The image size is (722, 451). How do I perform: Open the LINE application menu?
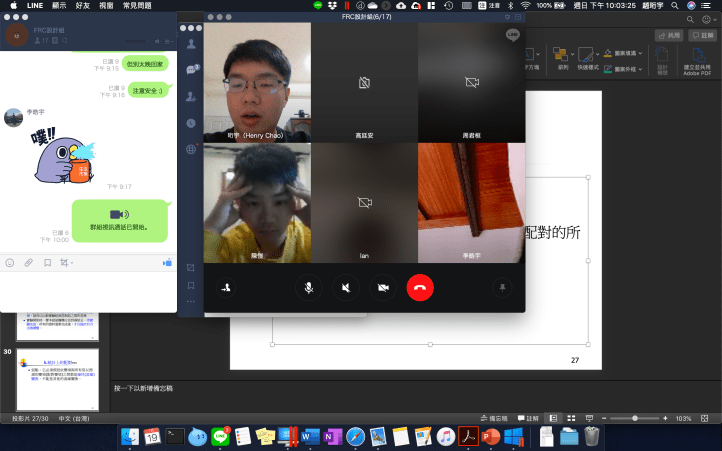pyautogui.click(x=35, y=6)
